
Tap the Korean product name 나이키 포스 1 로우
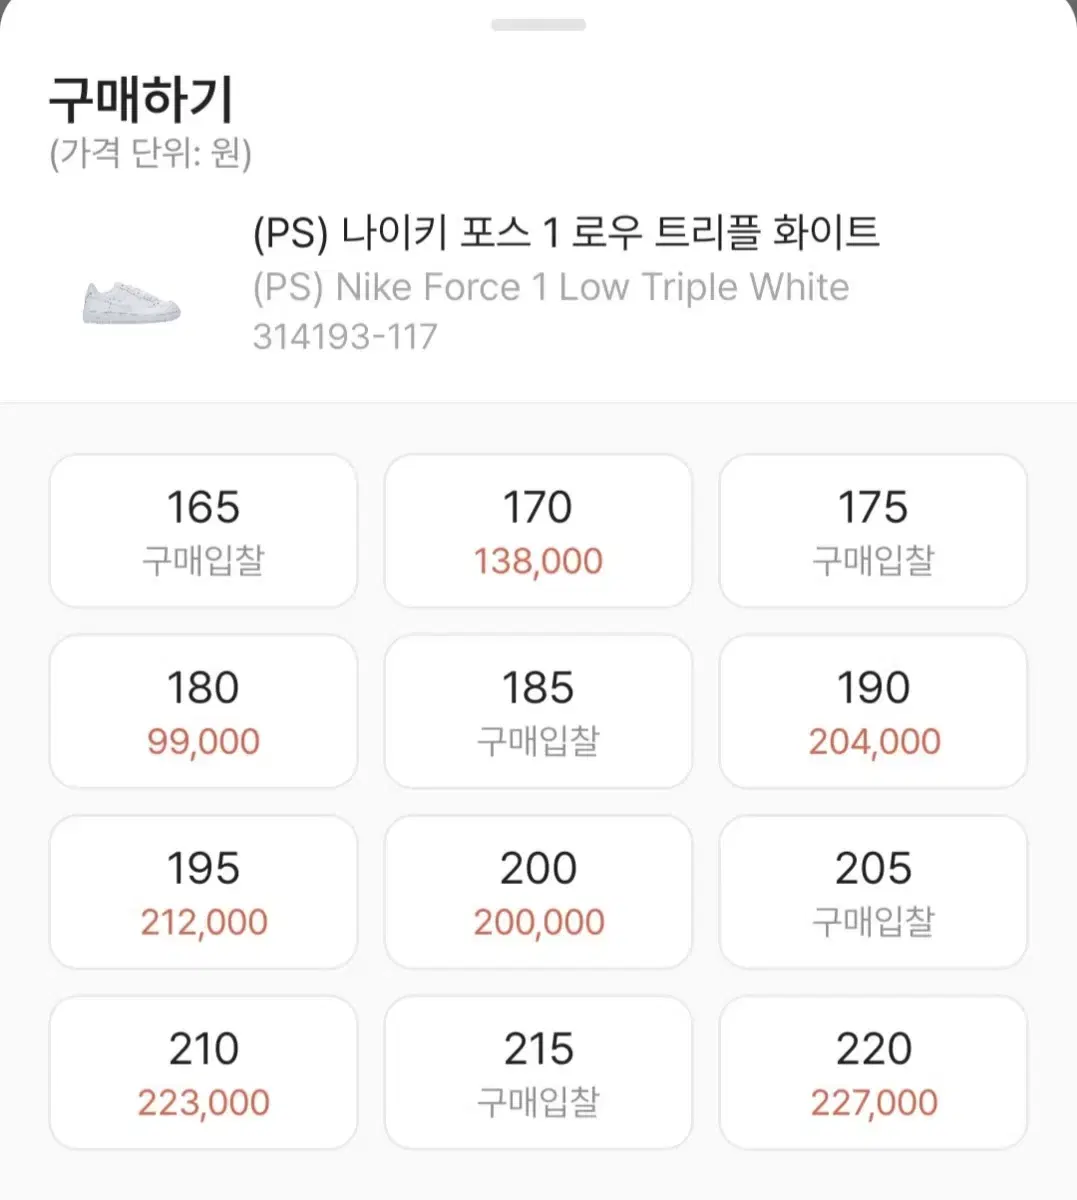[492, 233]
